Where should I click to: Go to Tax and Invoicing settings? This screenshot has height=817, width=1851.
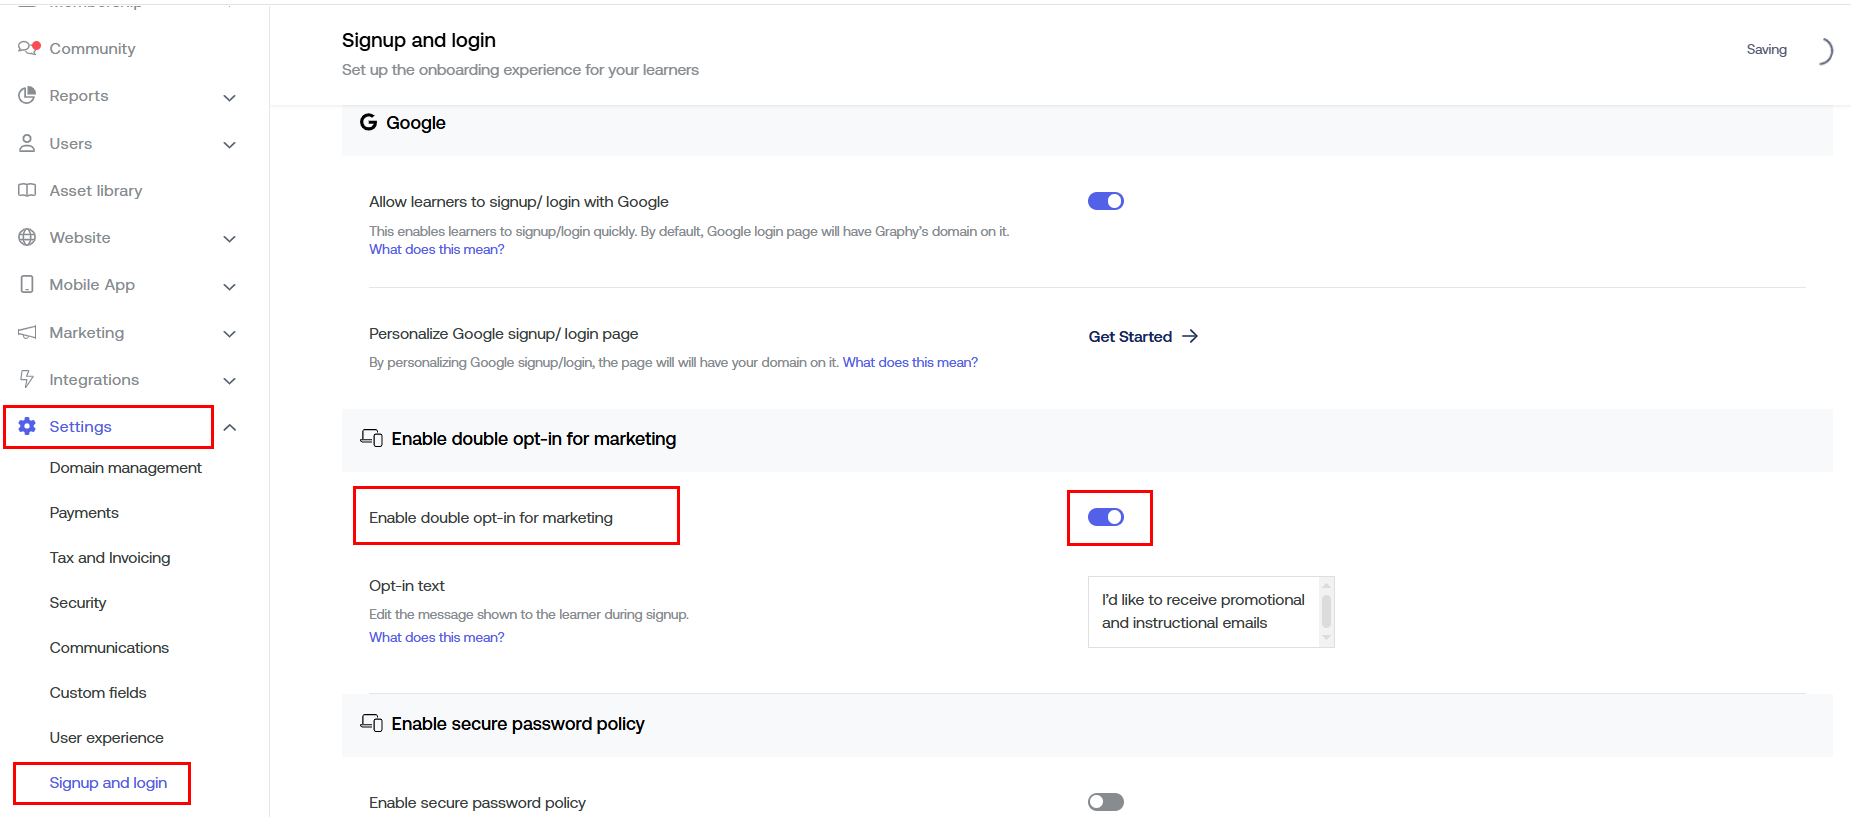click(x=110, y=557)
